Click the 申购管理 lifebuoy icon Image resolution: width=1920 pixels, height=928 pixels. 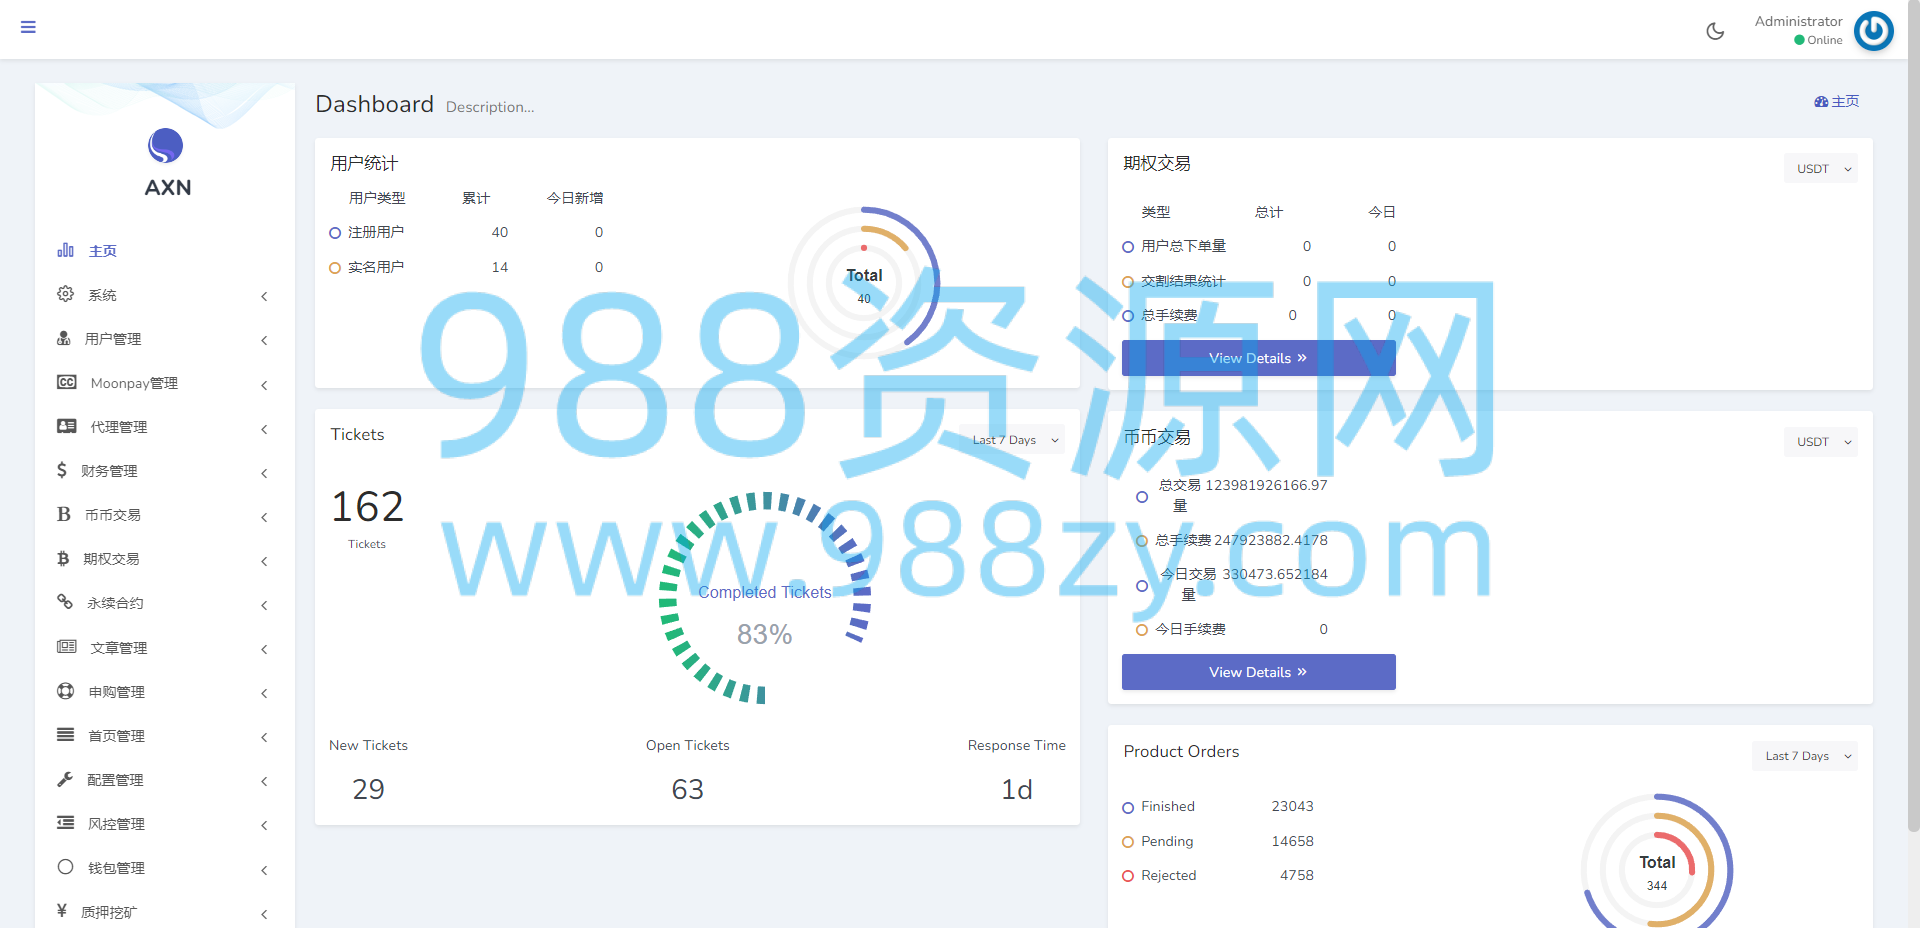tap(66, 691)
